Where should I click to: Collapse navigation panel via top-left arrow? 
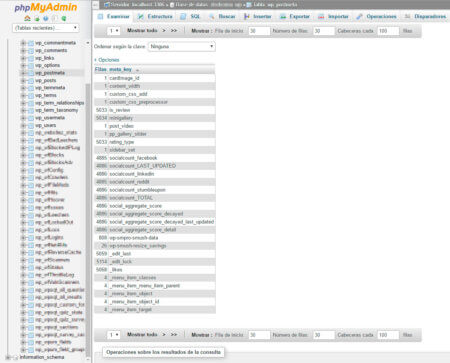[95, 5]
